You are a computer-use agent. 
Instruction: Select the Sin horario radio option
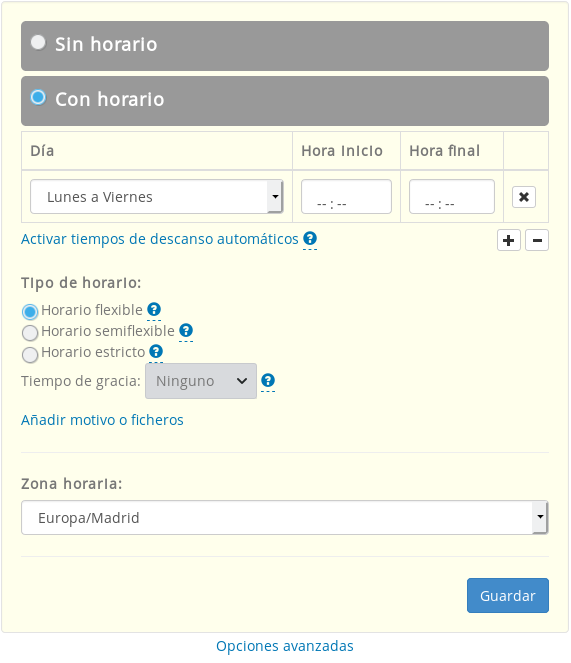38,42
